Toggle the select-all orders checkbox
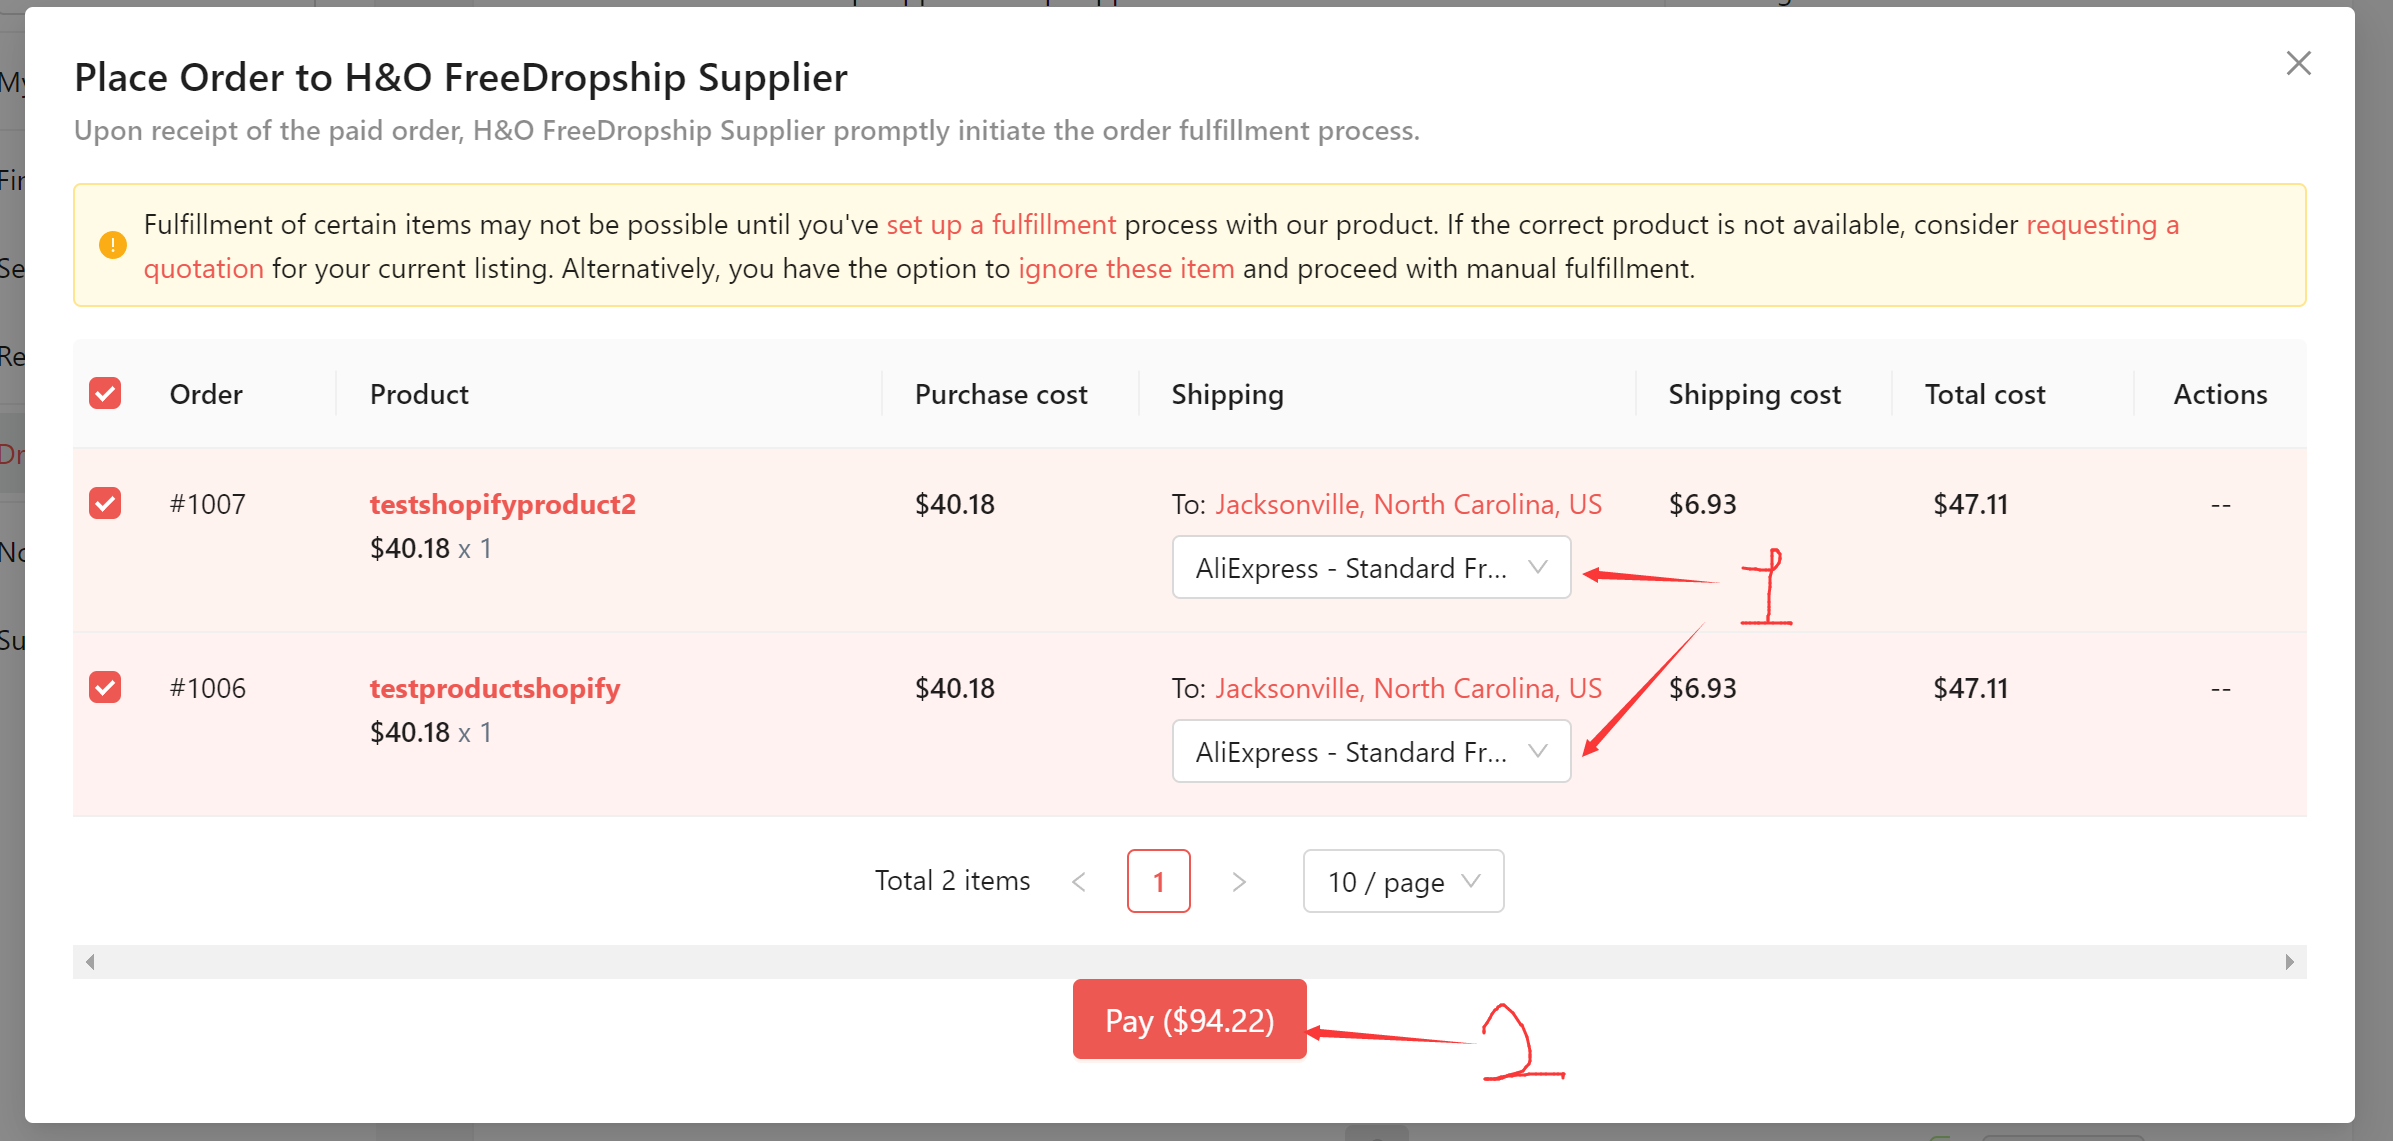 click(x=105, y=394)
